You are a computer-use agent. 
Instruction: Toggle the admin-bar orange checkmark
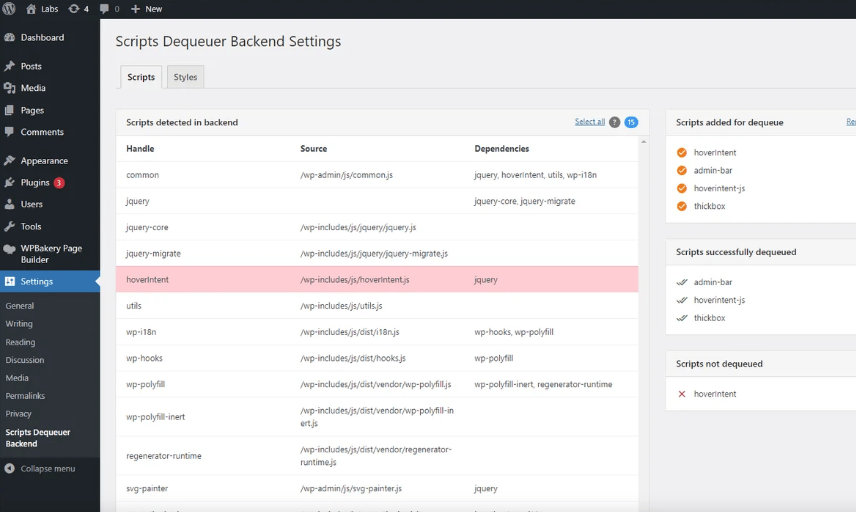[682, 171]
